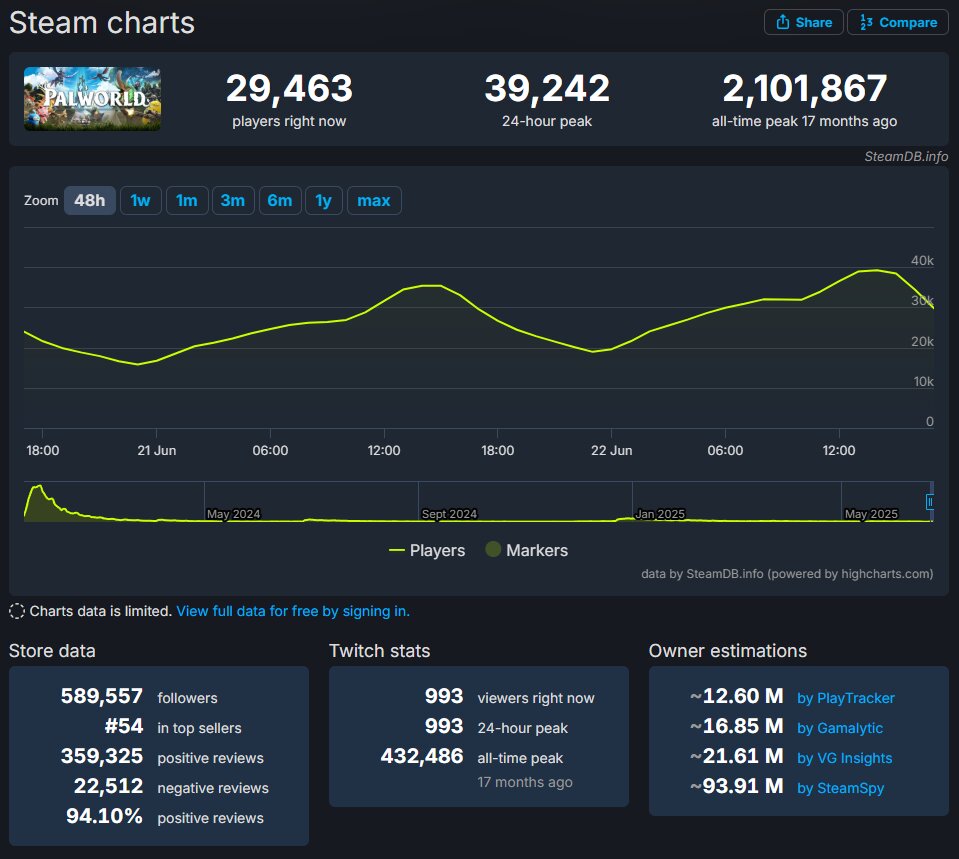Open the by Gamalytic link
This screenshot has width=959, height=859.
(x=840, y=728)
